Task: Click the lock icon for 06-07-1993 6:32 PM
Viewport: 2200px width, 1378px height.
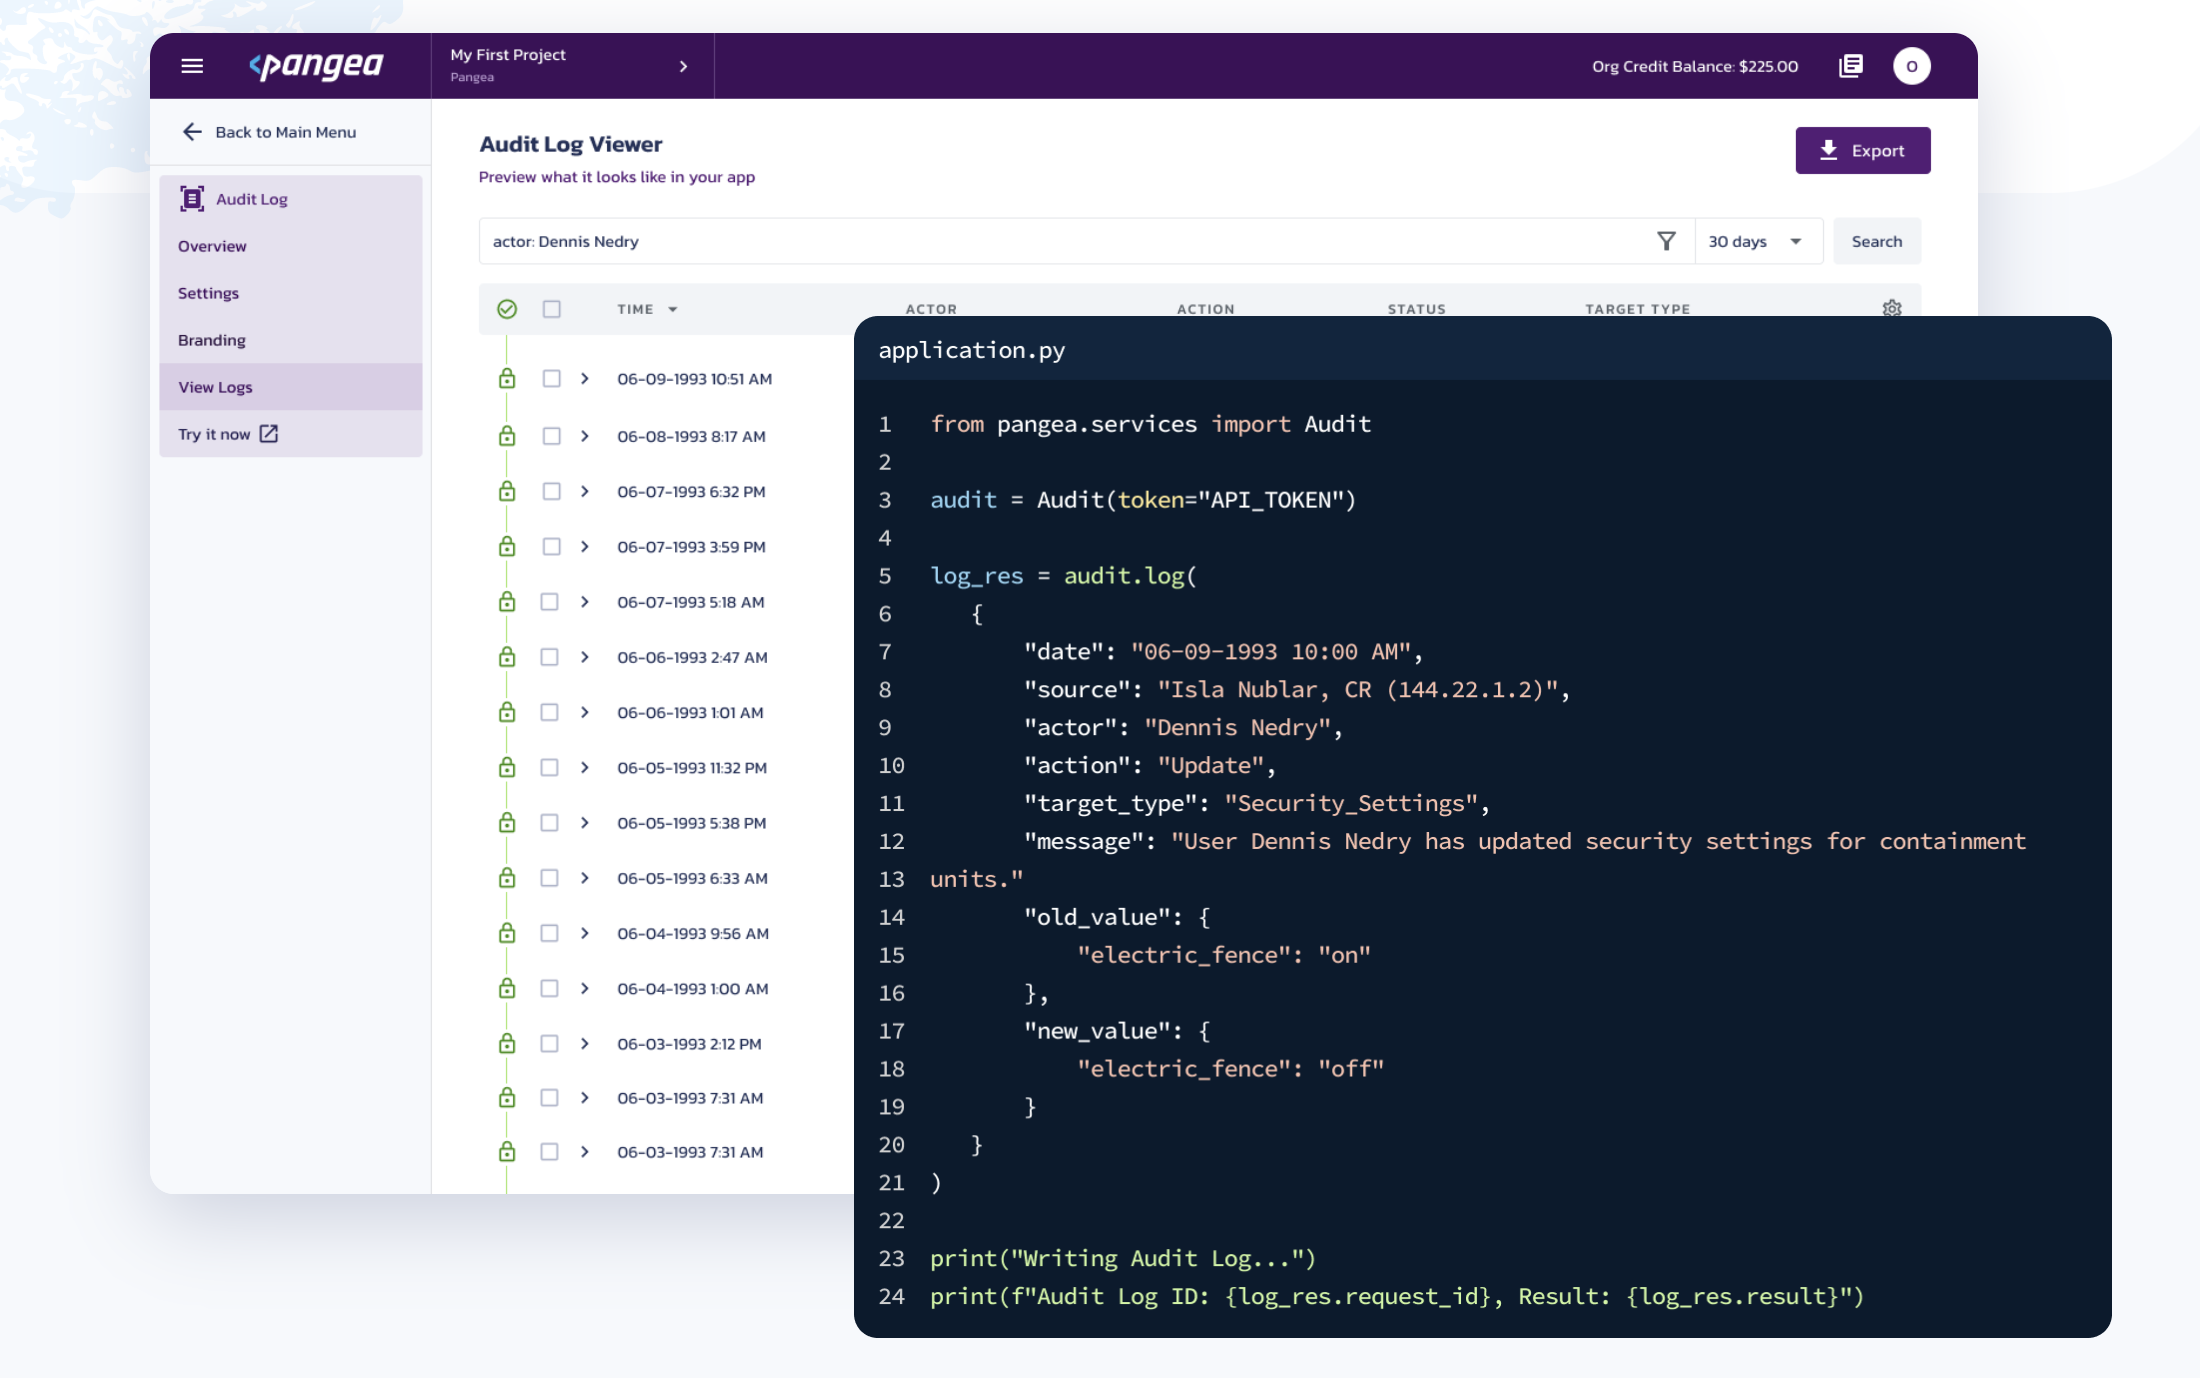Action: pyautogui.click(x=507, y=491)
